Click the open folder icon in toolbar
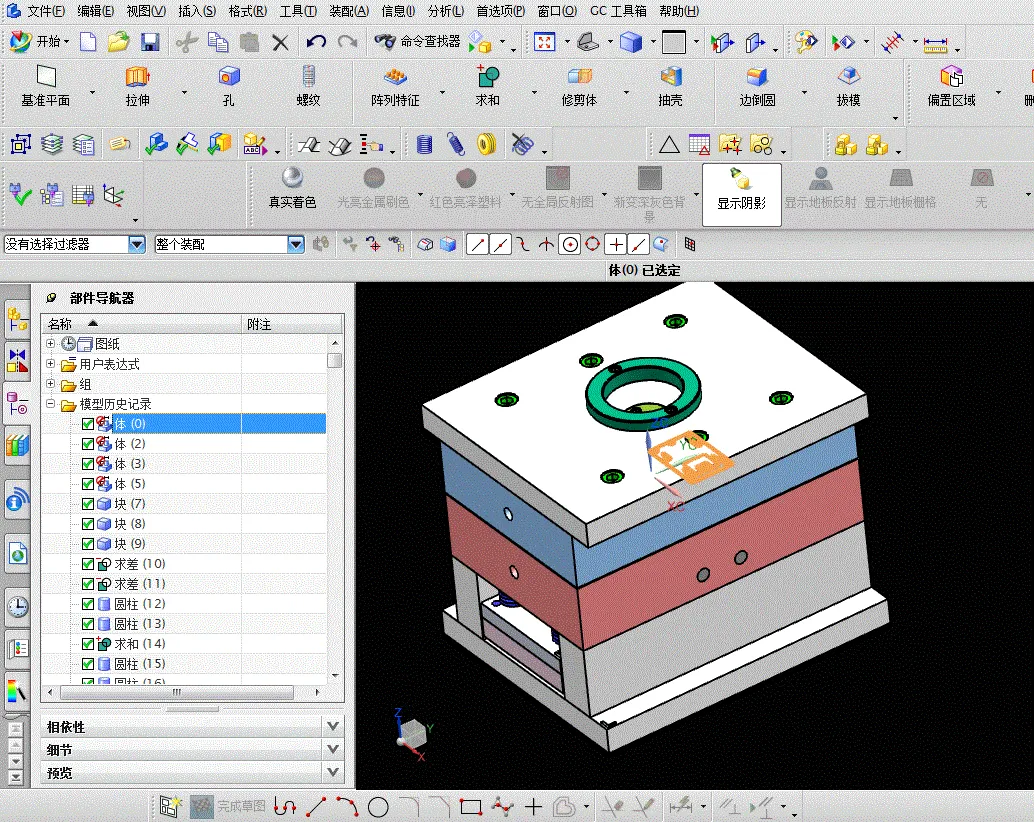 point(119,42)
